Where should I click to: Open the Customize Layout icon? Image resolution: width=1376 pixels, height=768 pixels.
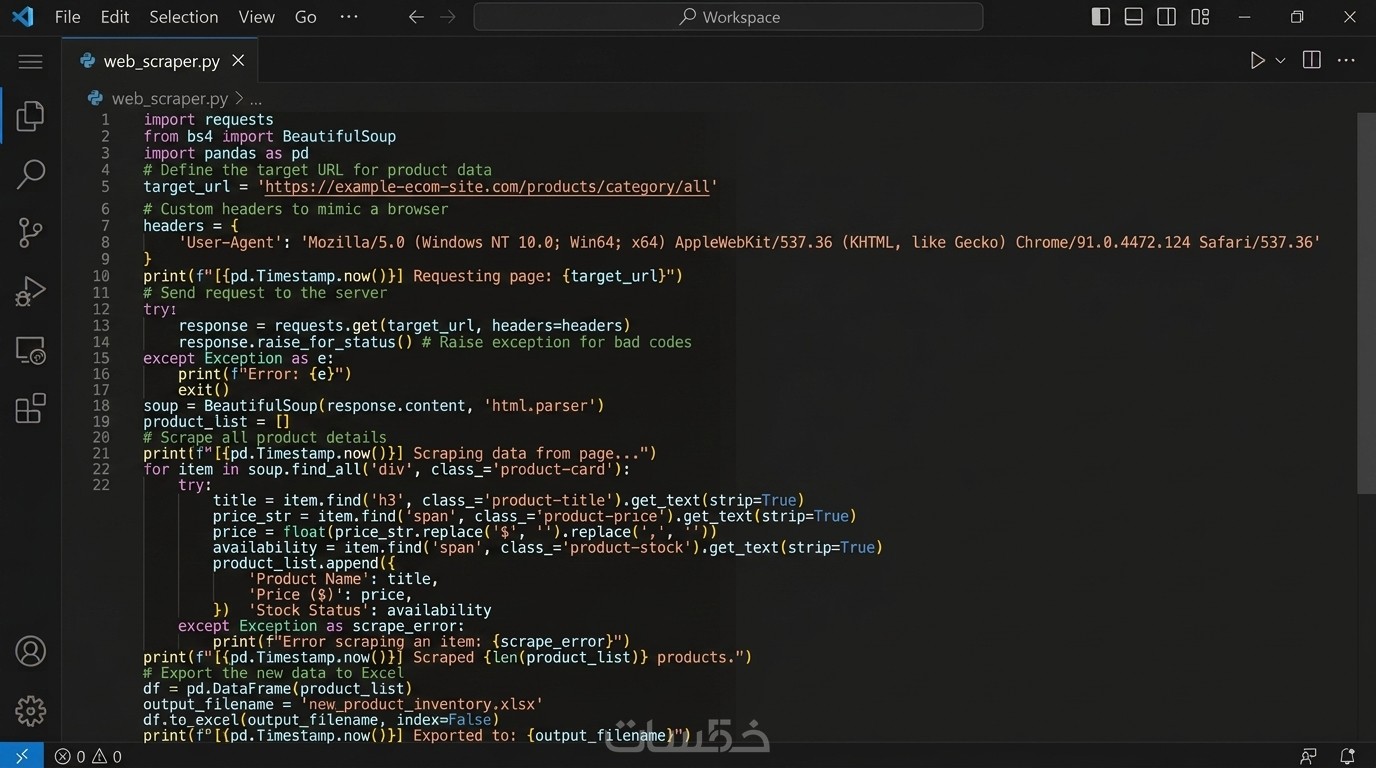(1200, 17)
